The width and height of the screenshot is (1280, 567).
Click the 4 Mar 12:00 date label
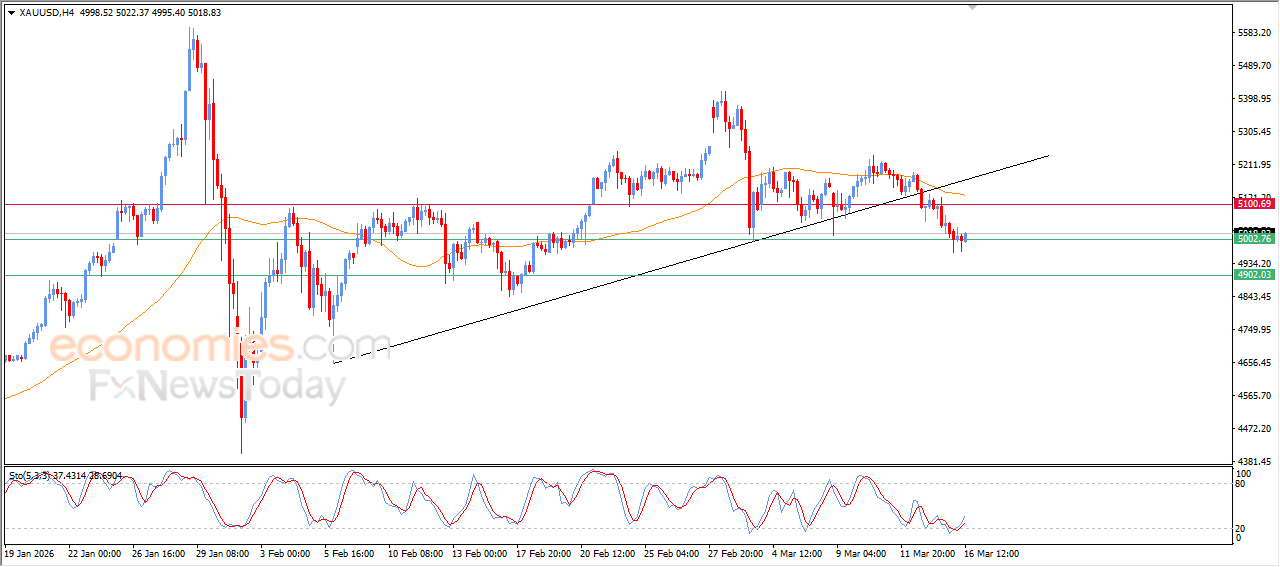(799, 552)
